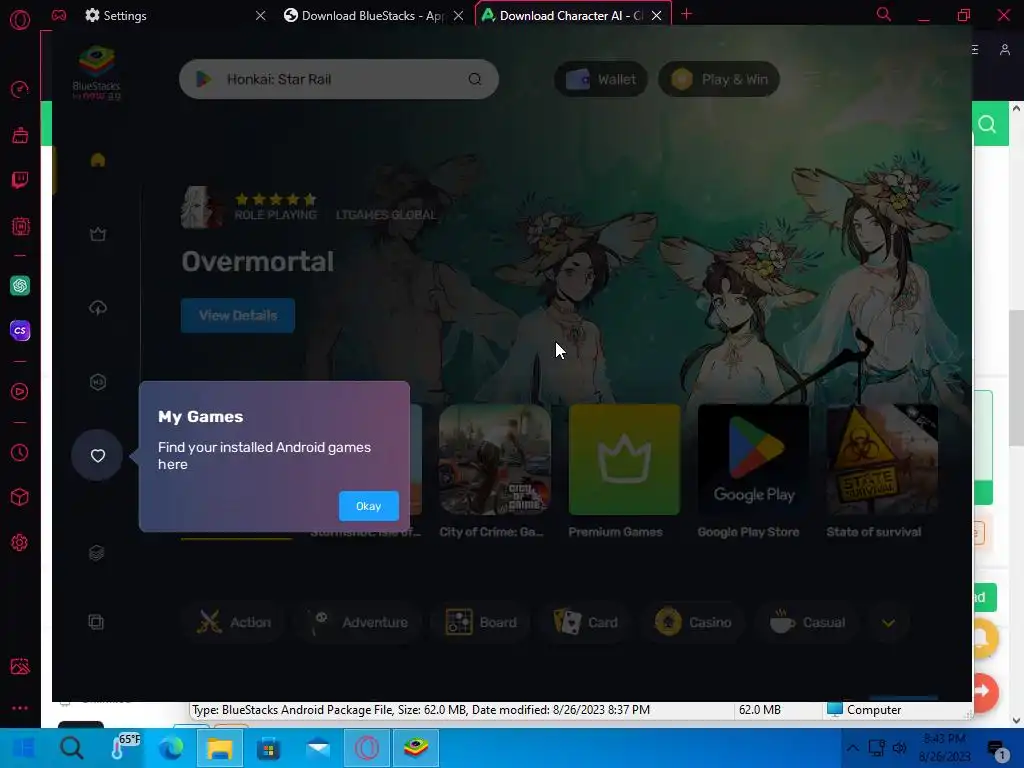Viewport: 1024px width, 768px height.
Task: Open history clock icon in Opera sidebar
Action: [20, 453]
